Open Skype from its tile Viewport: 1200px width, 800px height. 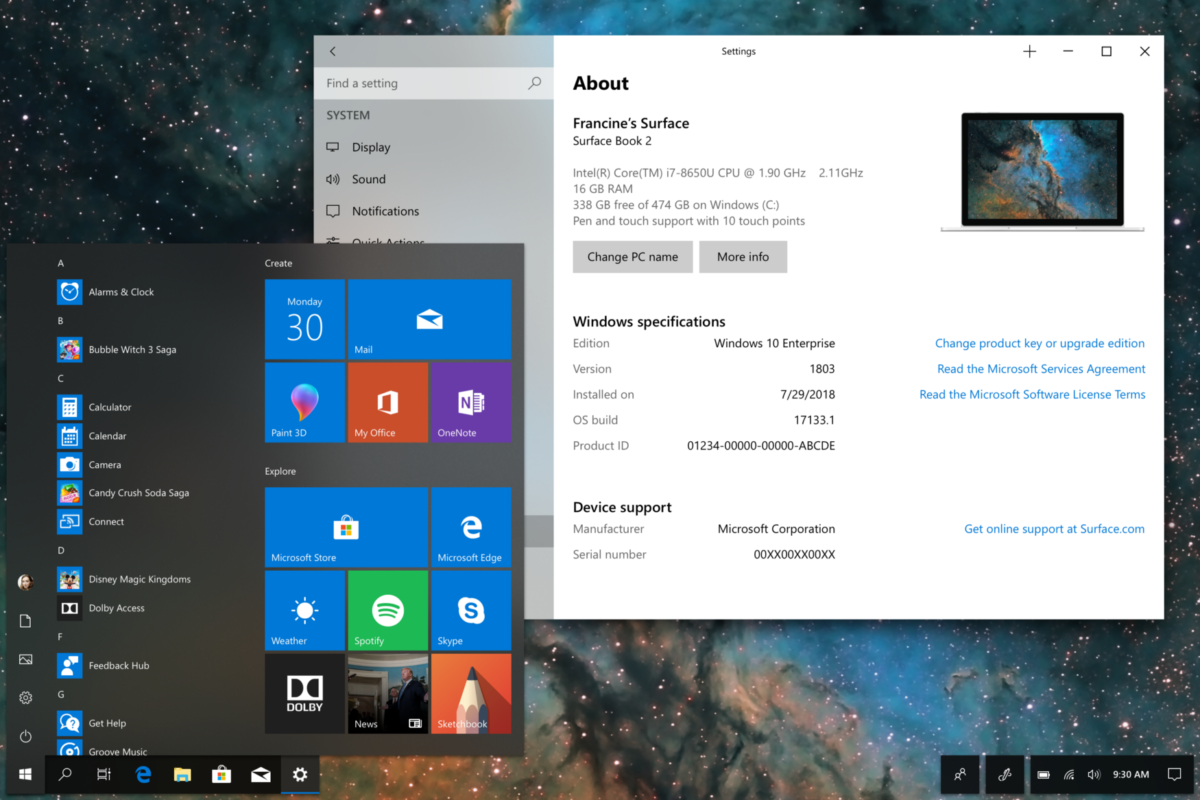(x=471, y=610)
